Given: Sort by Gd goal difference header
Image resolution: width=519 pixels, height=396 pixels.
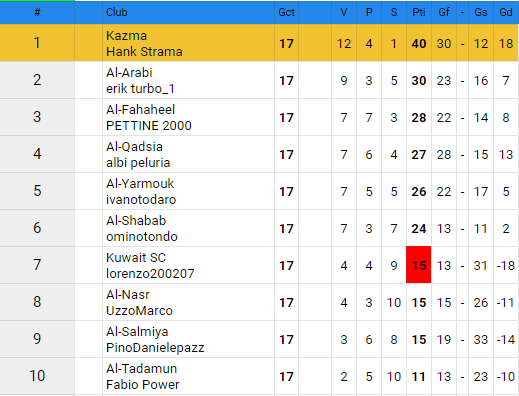Looking at the screenshot, I should pyautogui.click(x=506, y=12).
